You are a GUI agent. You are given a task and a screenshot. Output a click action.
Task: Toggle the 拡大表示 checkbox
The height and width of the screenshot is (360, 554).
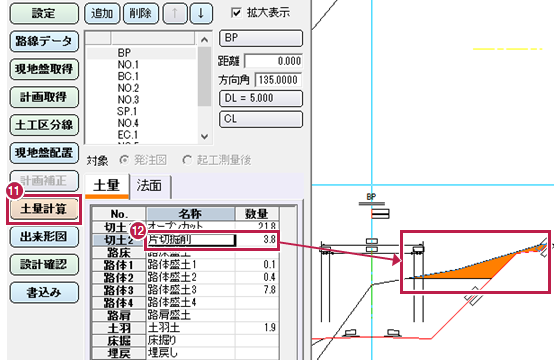click(236, 13)
